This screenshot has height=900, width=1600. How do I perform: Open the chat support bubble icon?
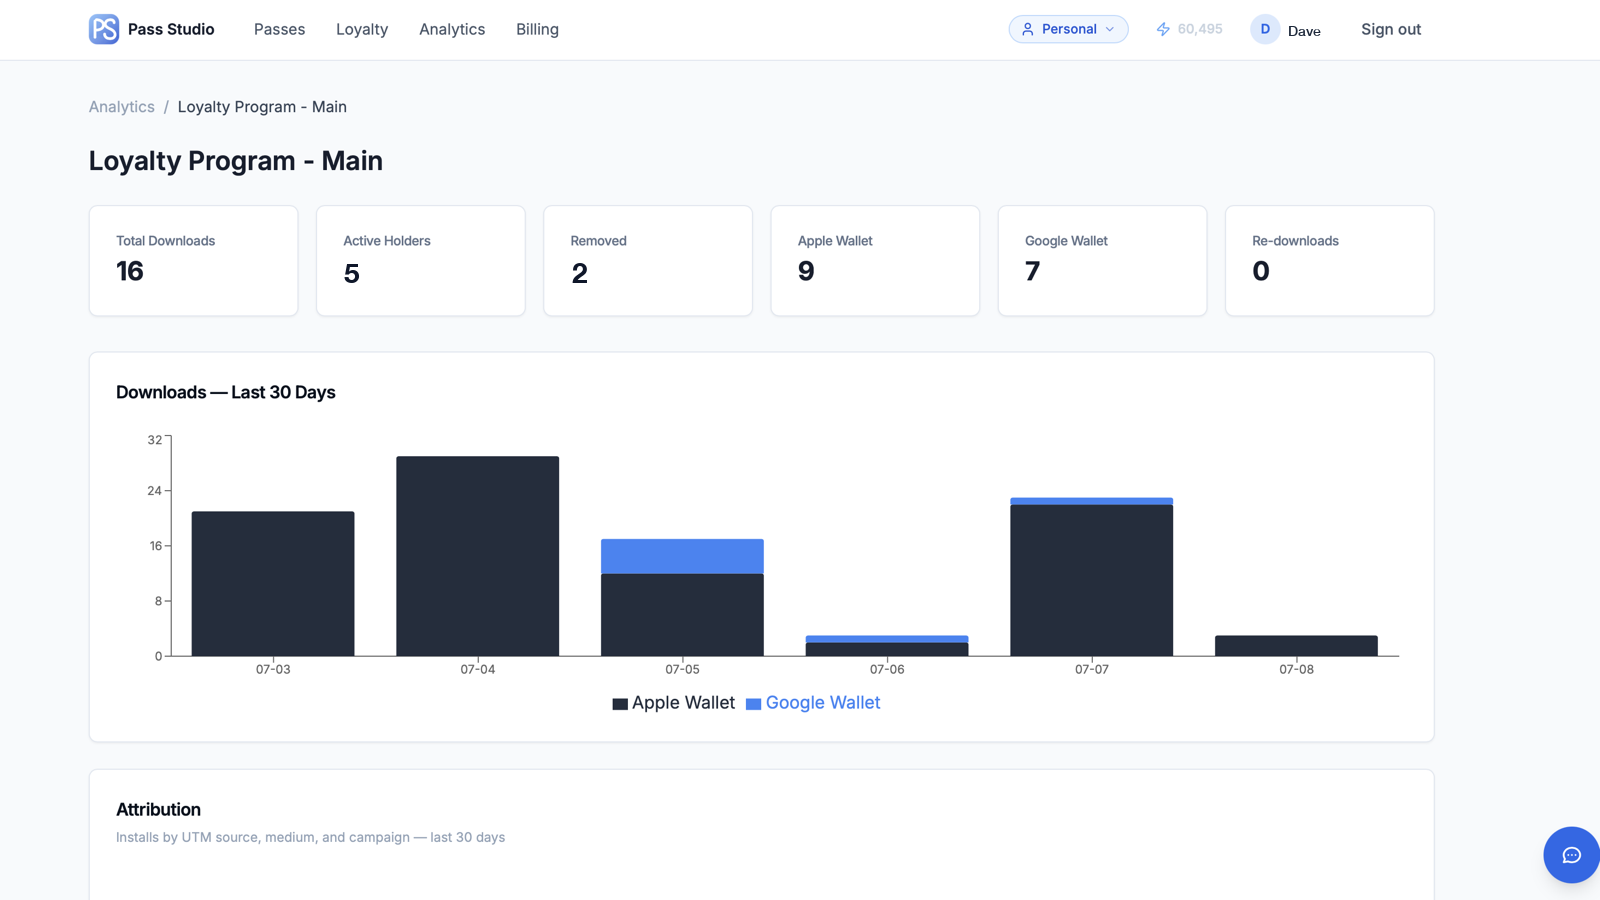(x=1571, y=855)
